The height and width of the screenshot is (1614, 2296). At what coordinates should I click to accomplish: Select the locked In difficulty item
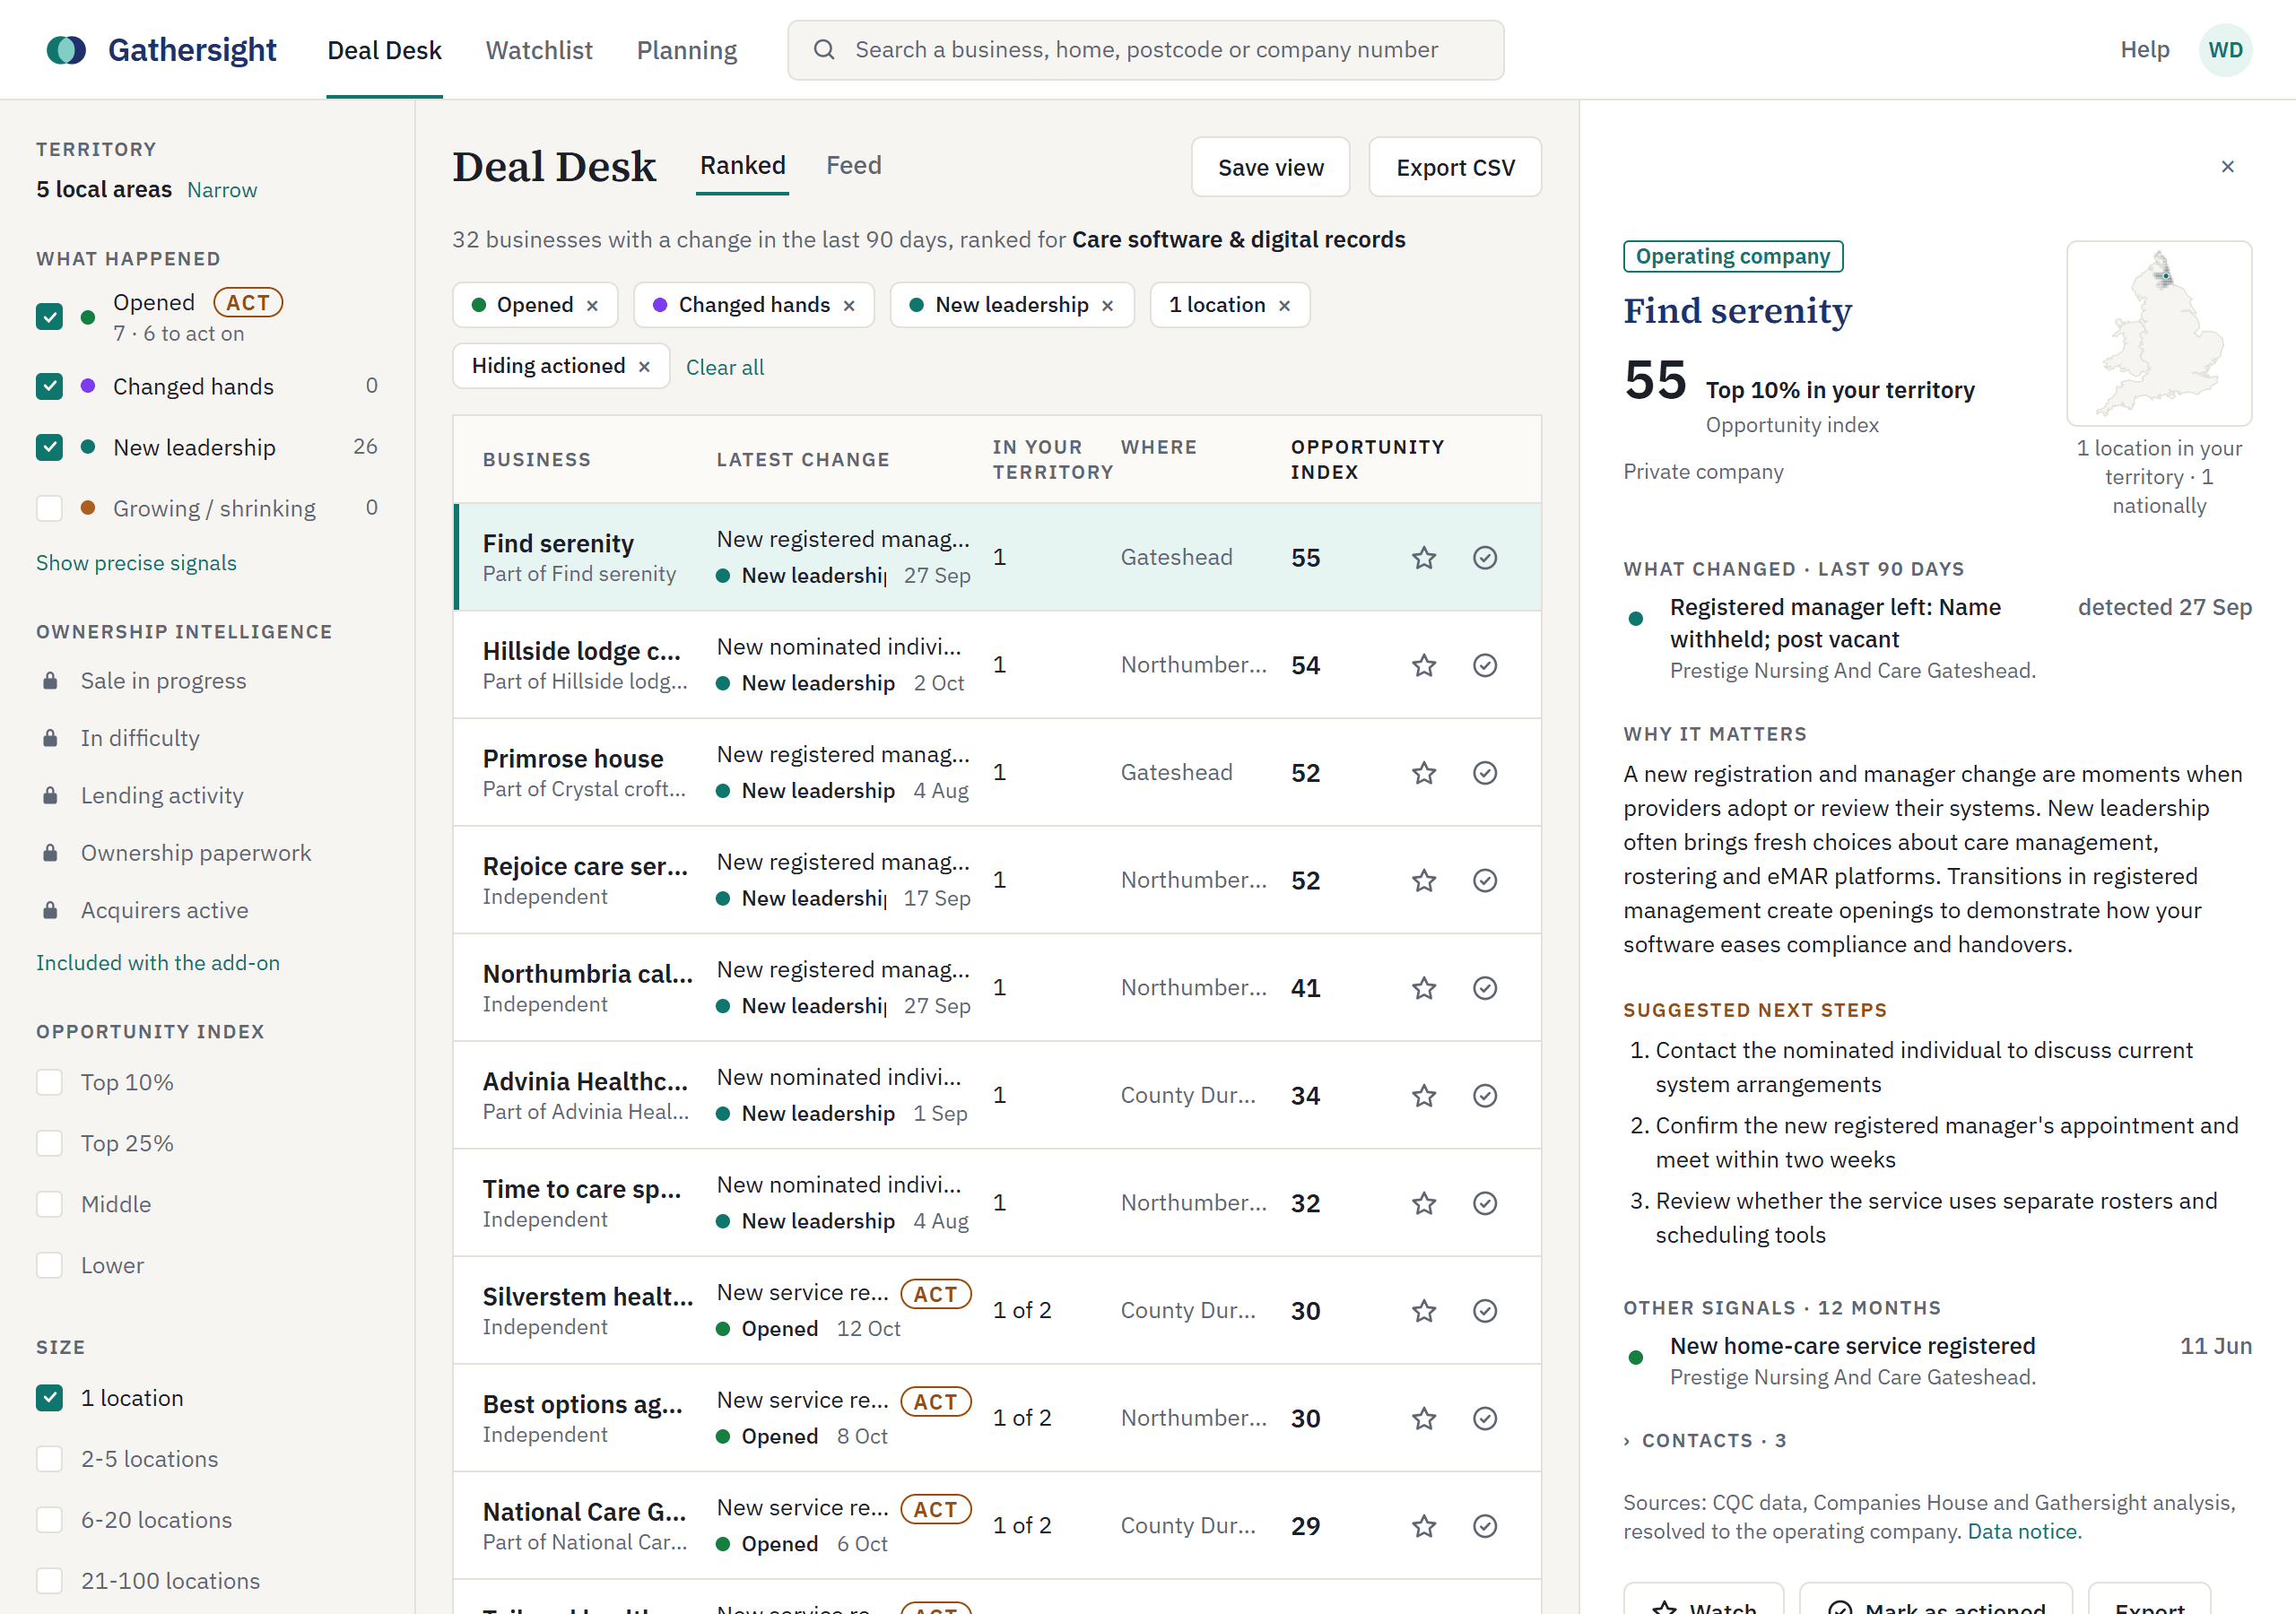coord(121,738)
